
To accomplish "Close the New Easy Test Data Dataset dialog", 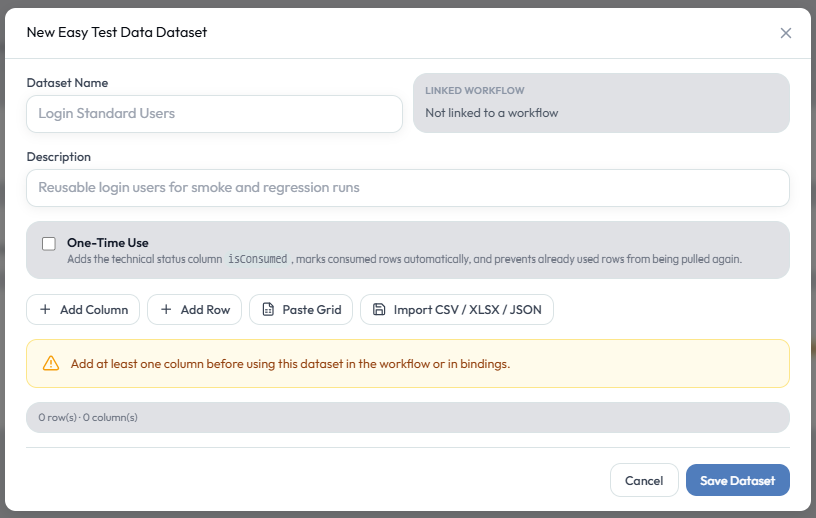I will (785, 33).
